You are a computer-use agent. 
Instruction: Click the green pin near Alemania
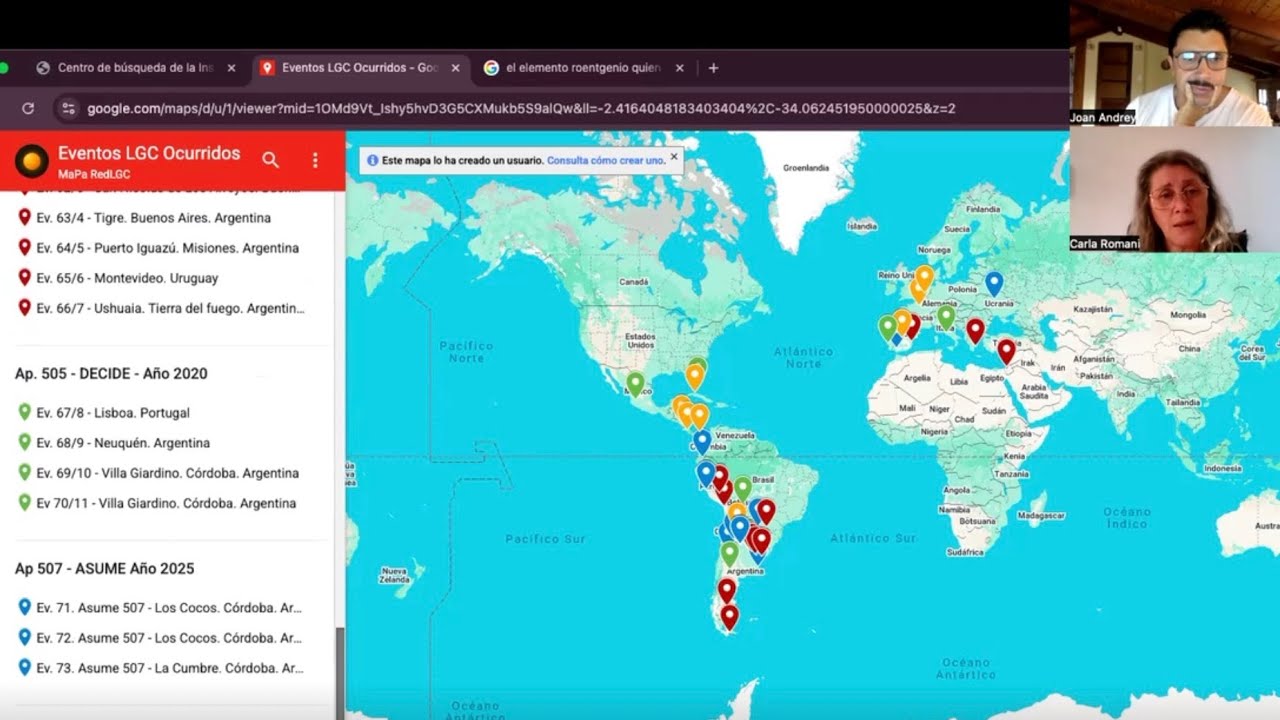pyautogui.click(x=946, y=317)
